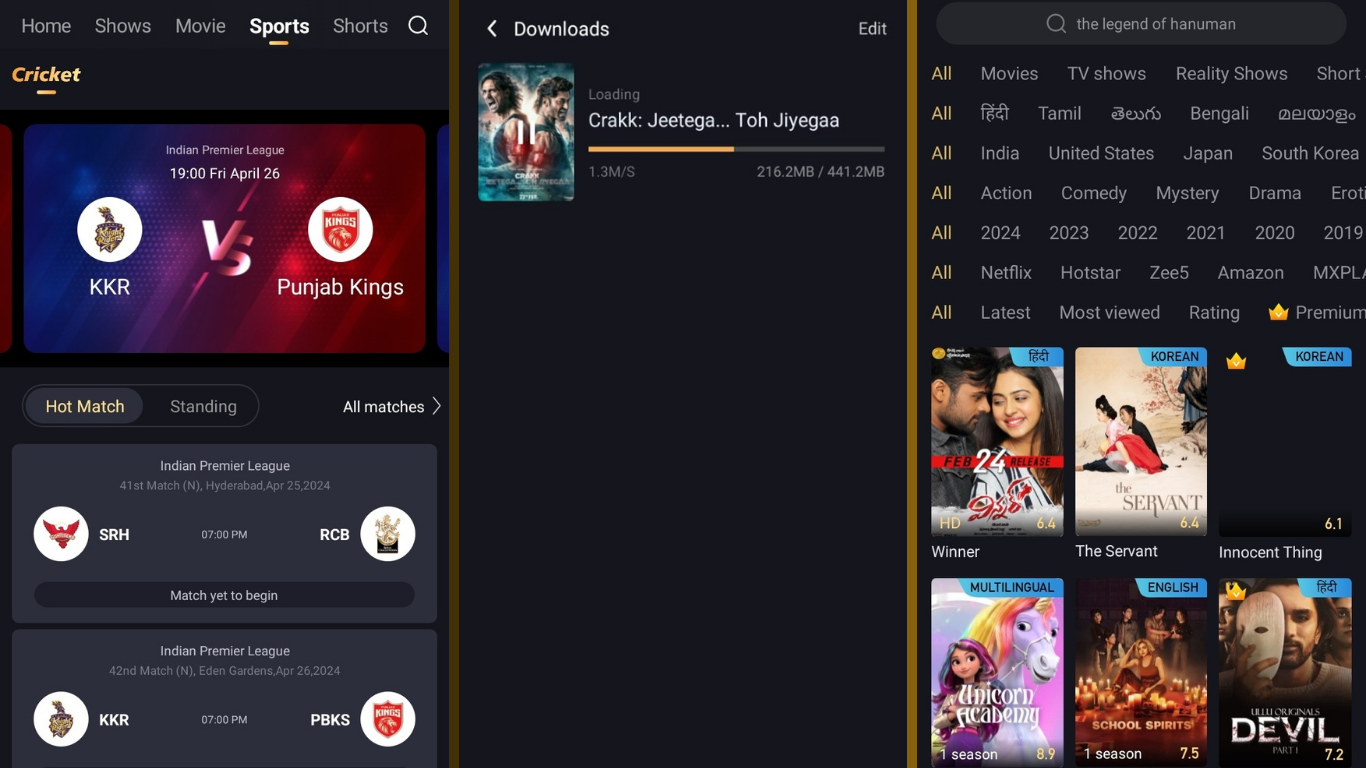Image resolution: width=1366 pixels, height=768 pixels.
Task: Pick the Comedy genre filter
Action: [1093, 193]
